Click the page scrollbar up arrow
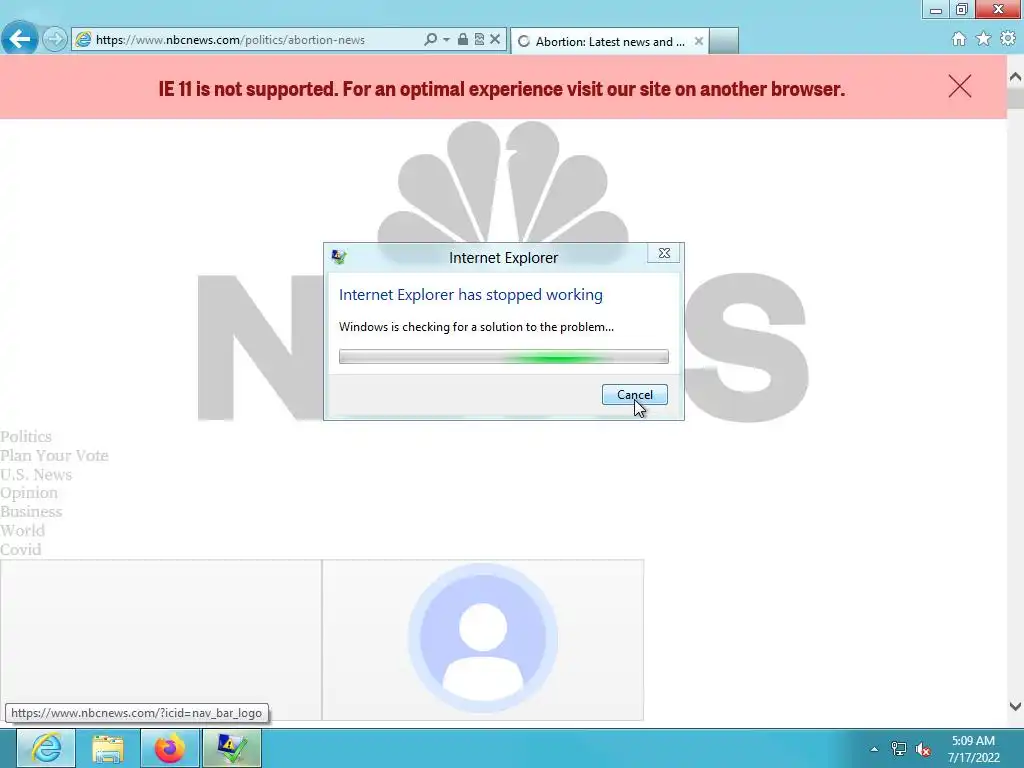1024x768 pixels. click(x=1016, y=77)
